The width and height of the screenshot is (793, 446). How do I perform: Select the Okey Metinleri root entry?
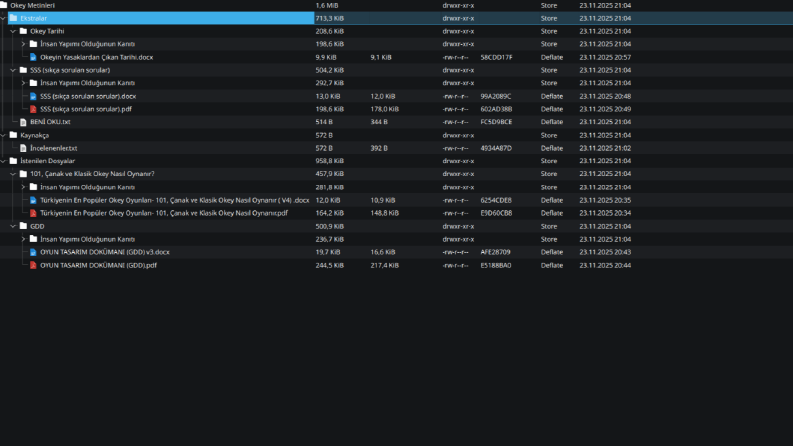[32, 5]
